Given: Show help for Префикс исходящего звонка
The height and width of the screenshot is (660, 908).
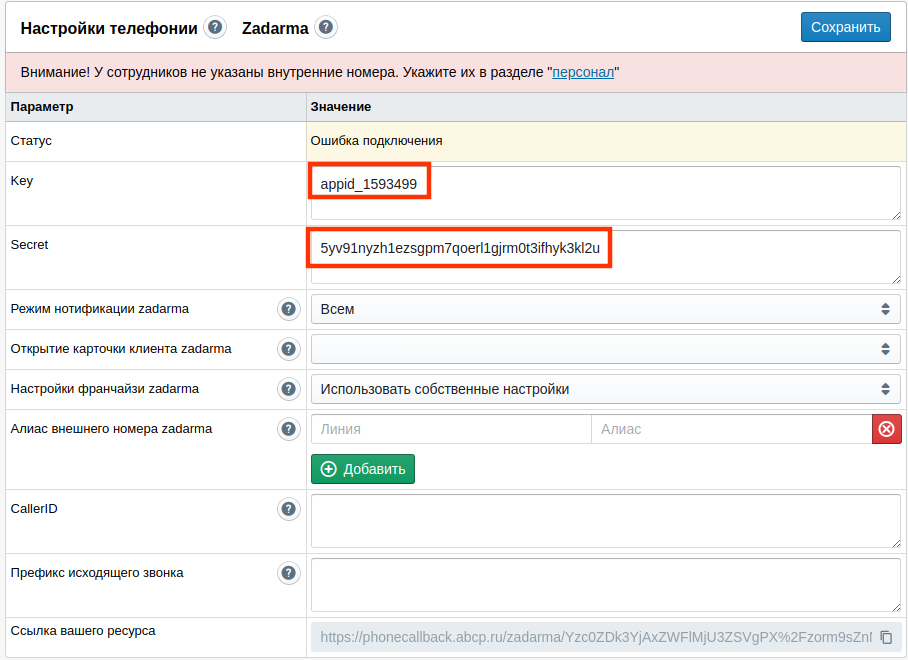Looking at the screenshot, I should pos(288,573).
